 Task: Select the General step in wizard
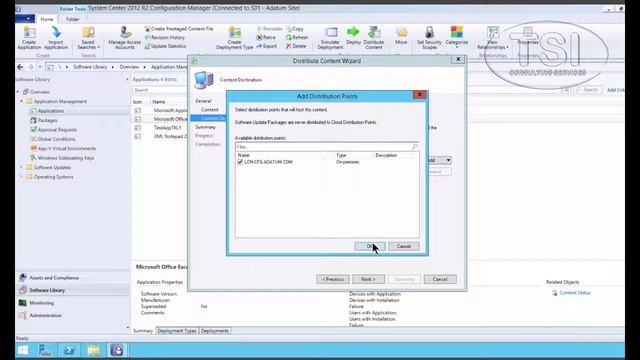(x=203, y=101)
